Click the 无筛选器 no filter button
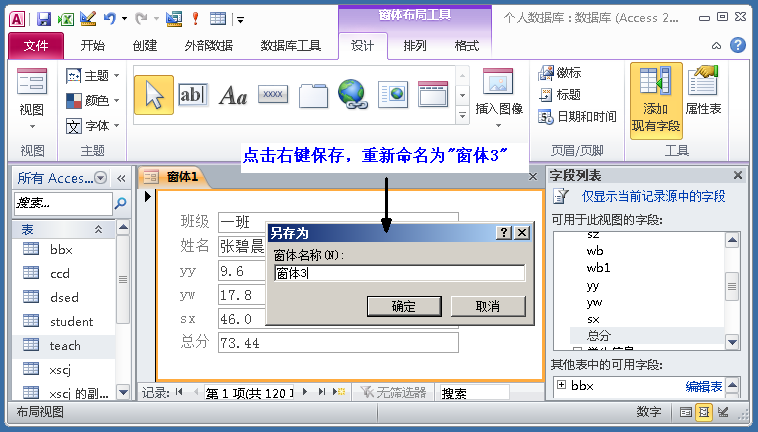The height and width of the screenshot is (432, 758). [393, 392]
